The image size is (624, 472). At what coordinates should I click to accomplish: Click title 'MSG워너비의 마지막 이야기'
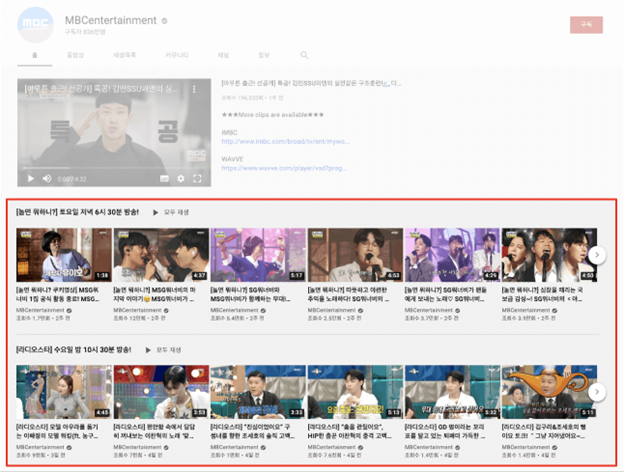[155, 295]
